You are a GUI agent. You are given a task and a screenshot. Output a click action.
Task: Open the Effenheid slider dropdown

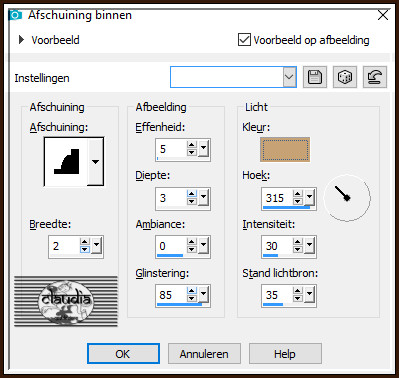click(203, 149)
